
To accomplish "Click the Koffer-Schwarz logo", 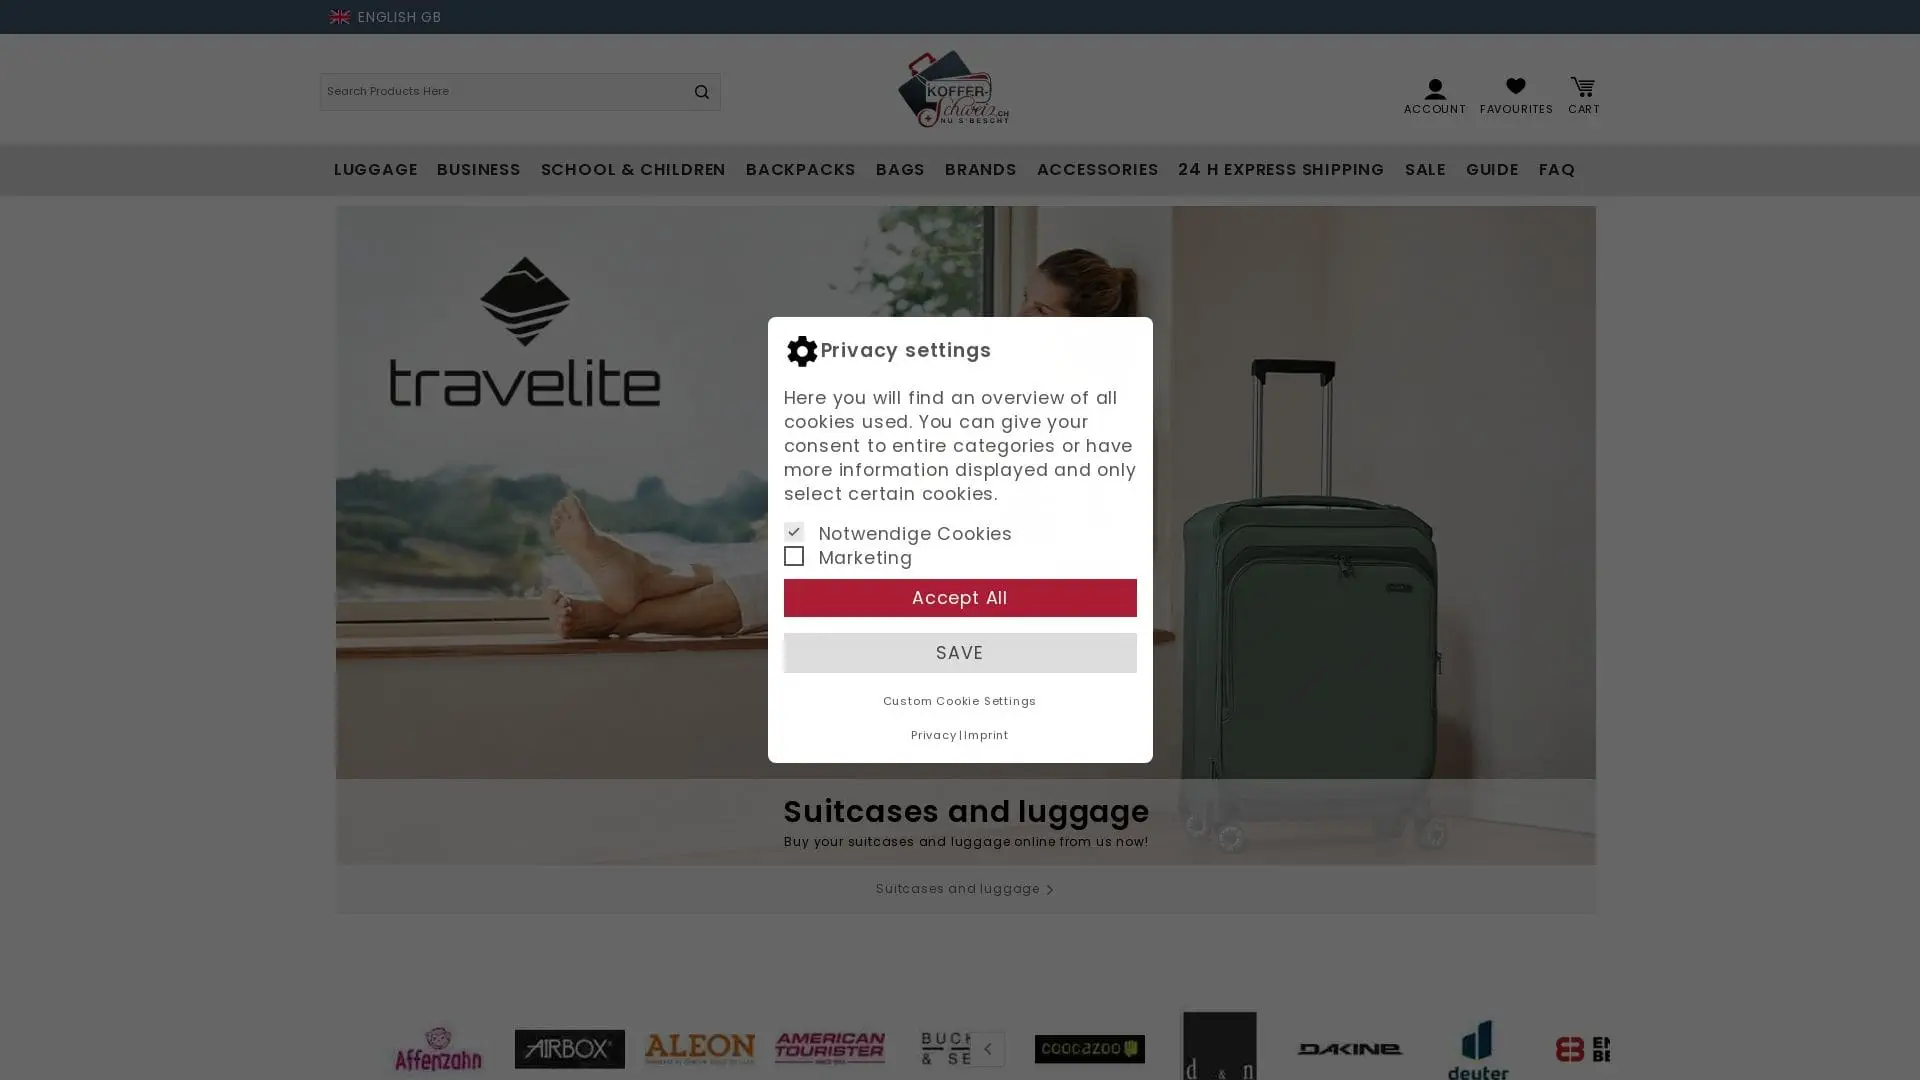I will tap(953, 89).
